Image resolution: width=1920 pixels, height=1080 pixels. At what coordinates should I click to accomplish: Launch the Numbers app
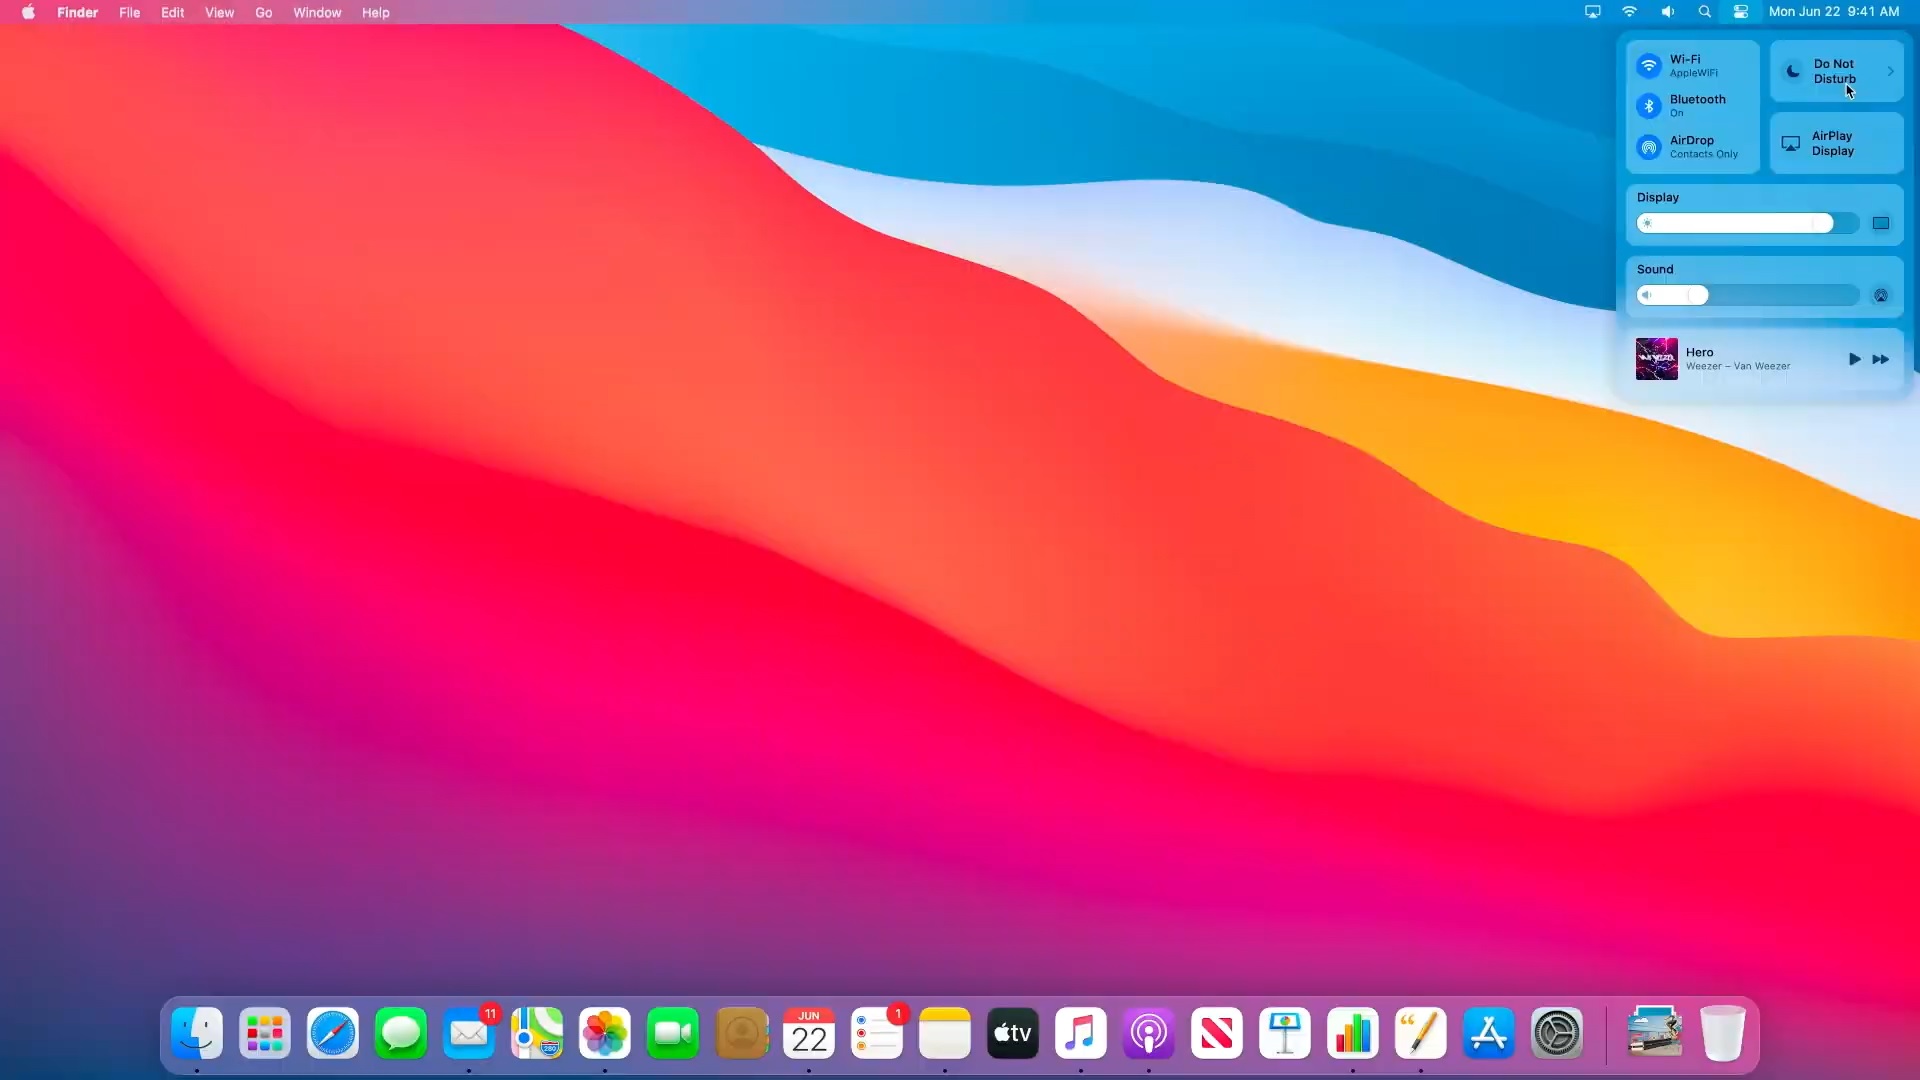click(x=1352, y=1033)
